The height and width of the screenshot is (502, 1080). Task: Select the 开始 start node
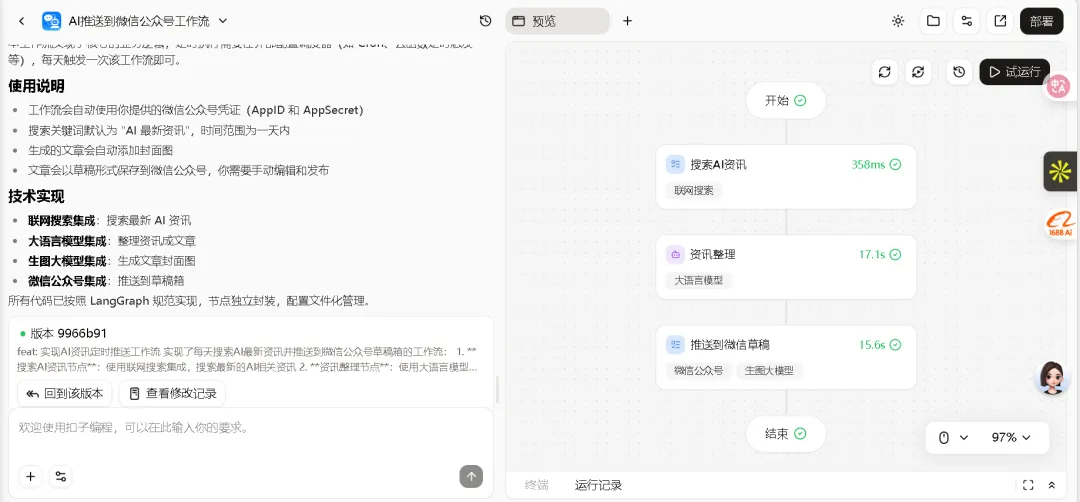(786, 101)
